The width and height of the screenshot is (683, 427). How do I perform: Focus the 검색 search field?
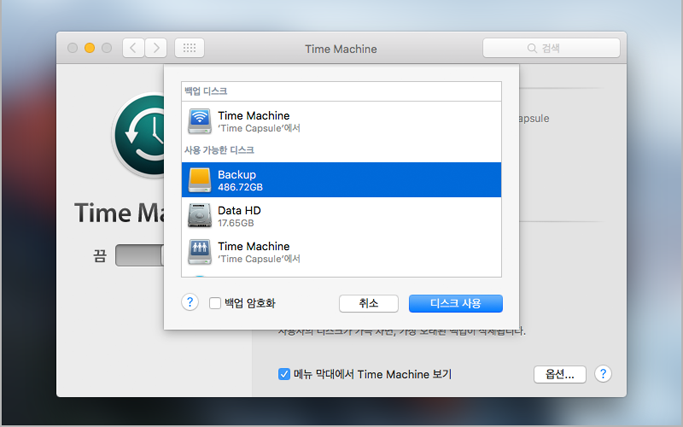click(x=551, y=48)
